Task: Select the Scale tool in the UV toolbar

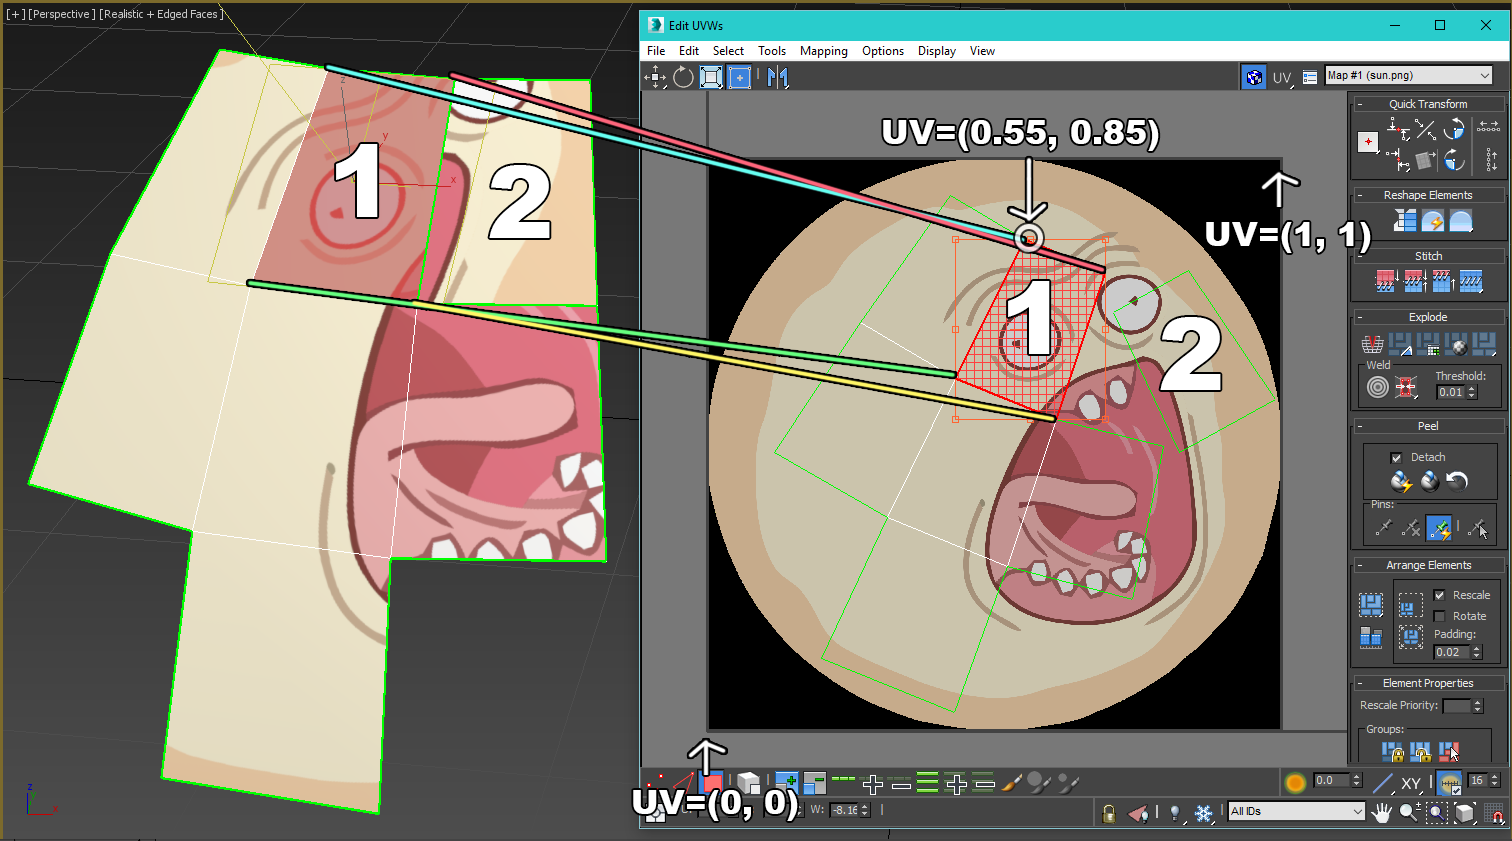Action: coord(711,77)
